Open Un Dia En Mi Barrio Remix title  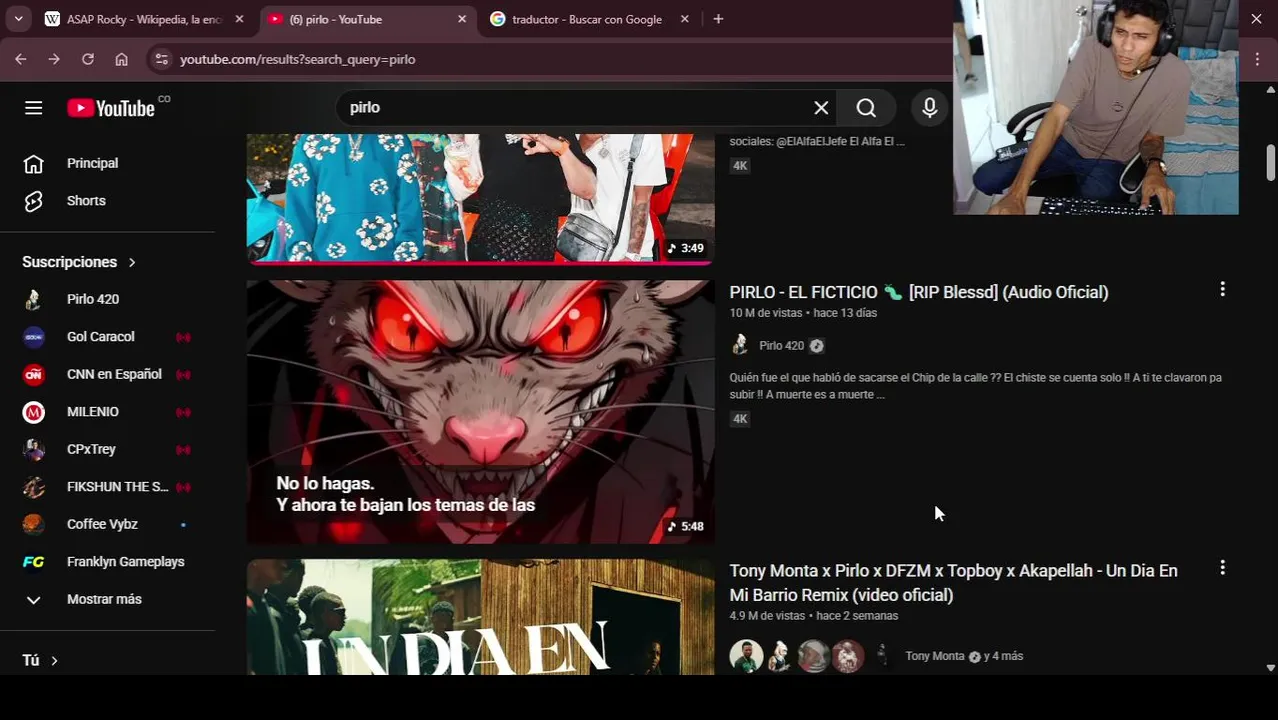tap(953, 583)
